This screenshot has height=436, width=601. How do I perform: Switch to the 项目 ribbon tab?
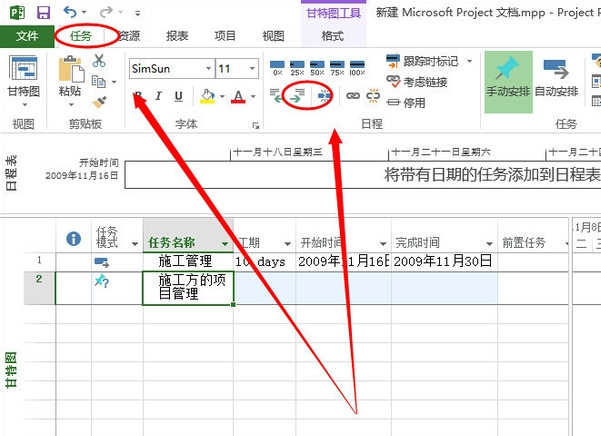225,36
